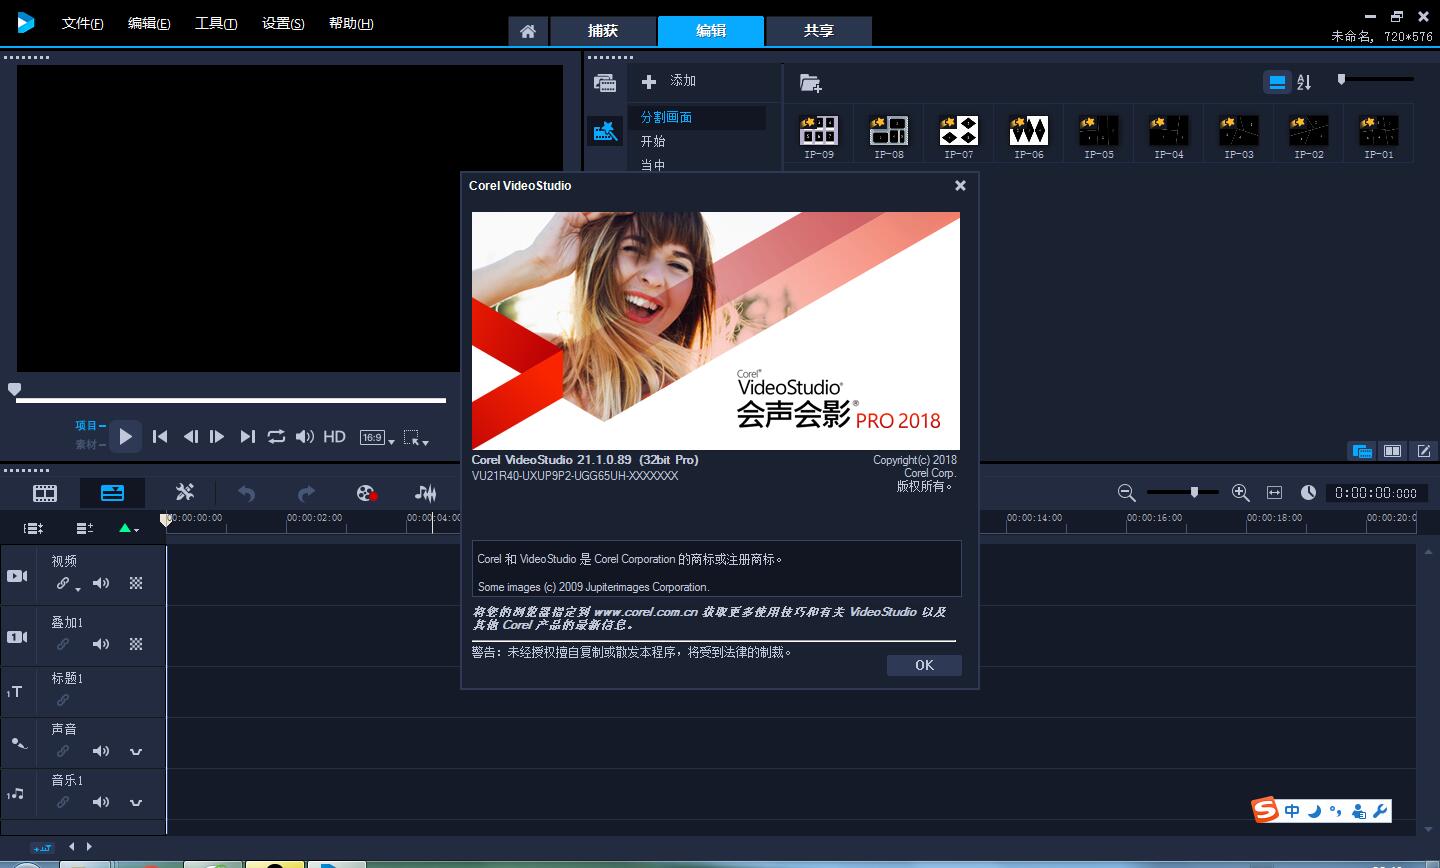Expand the 声音 track options
1440x868 pixels.
(x=136, y=751)
